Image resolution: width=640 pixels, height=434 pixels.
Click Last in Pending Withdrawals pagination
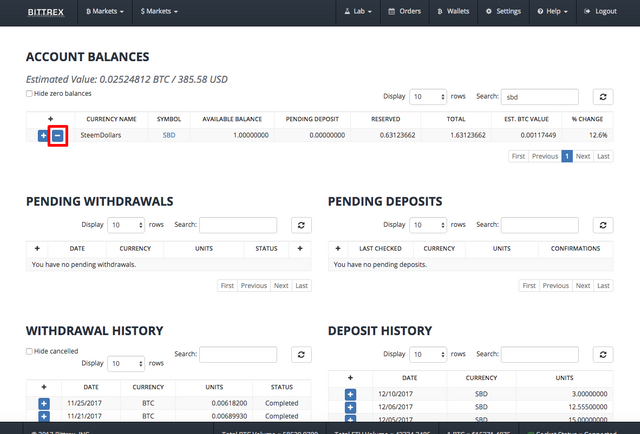click(x=302, y=286)
